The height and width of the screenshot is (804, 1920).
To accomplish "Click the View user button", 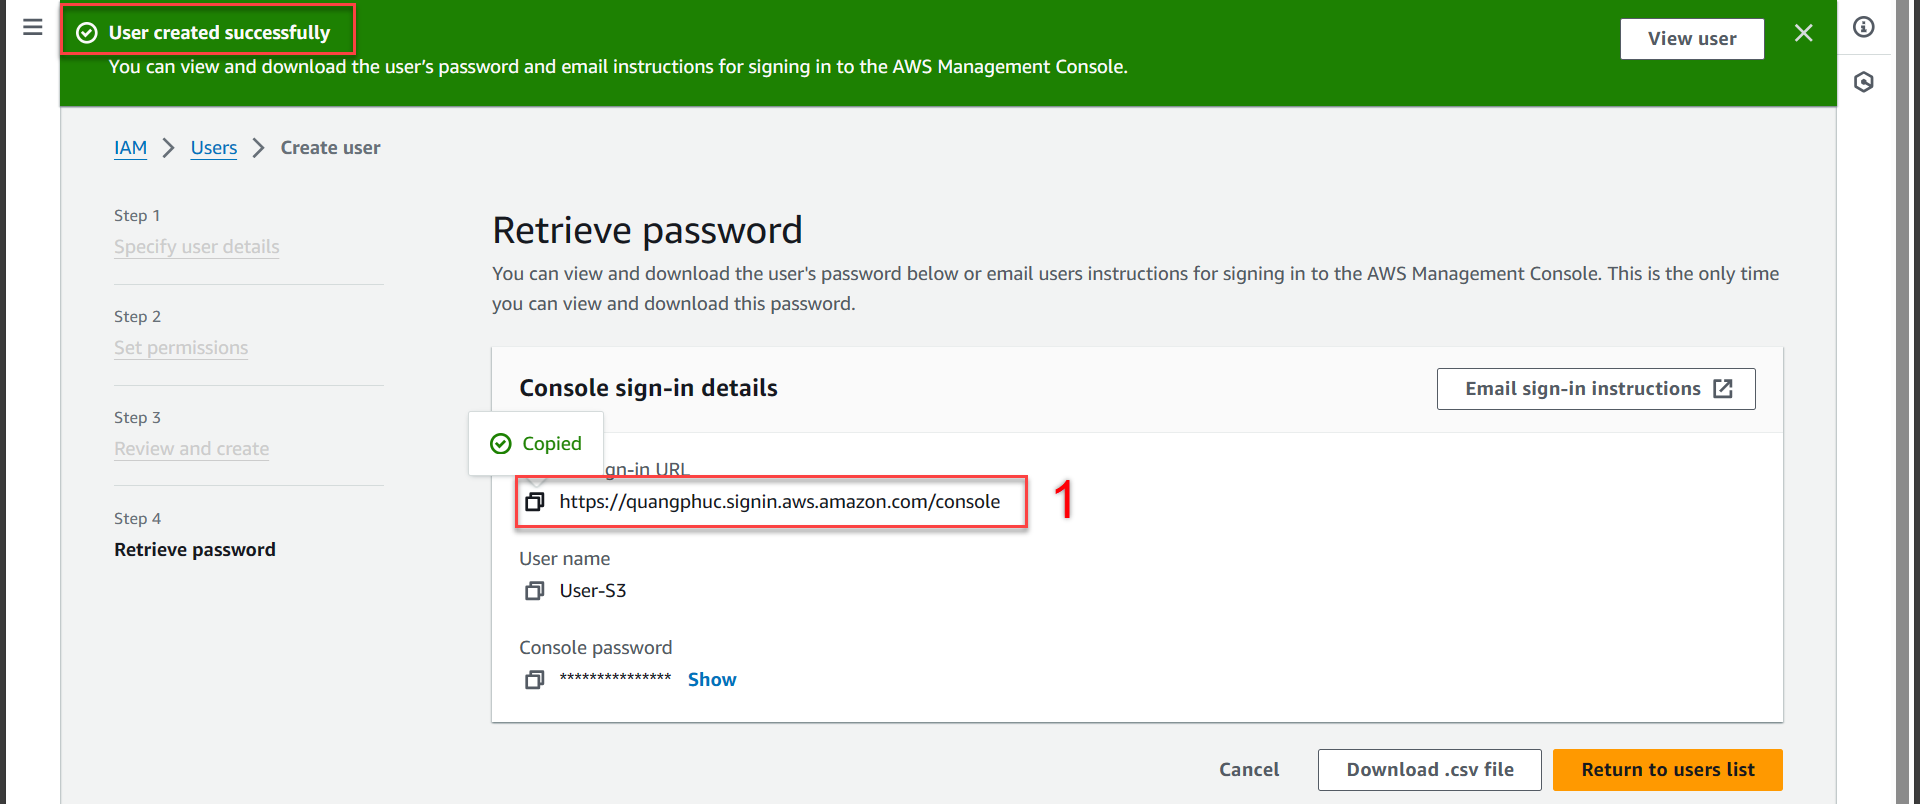I will coord(1691,38).
